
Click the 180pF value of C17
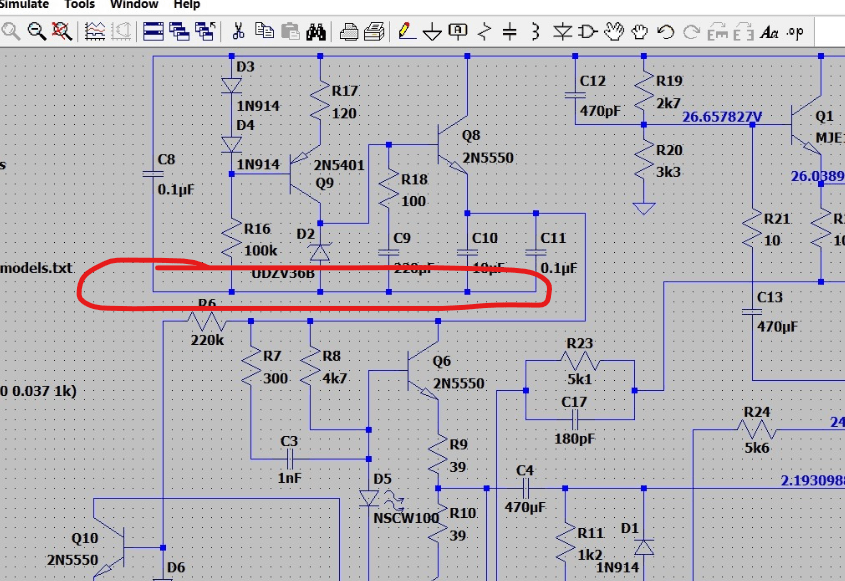pos(574,439)
